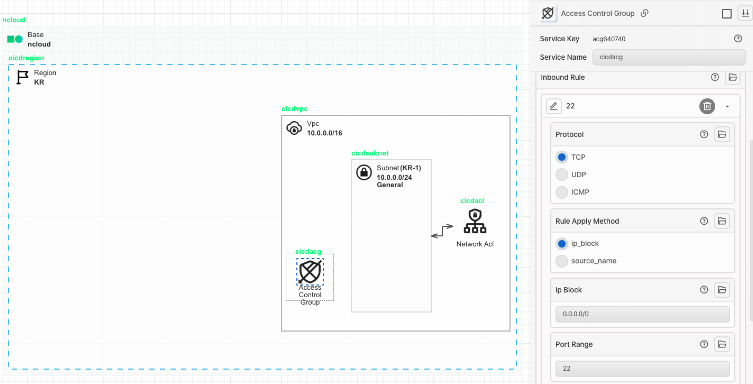Click the link icon beside Access Control Group title
The image size is (753, 384).
(644, 13)
